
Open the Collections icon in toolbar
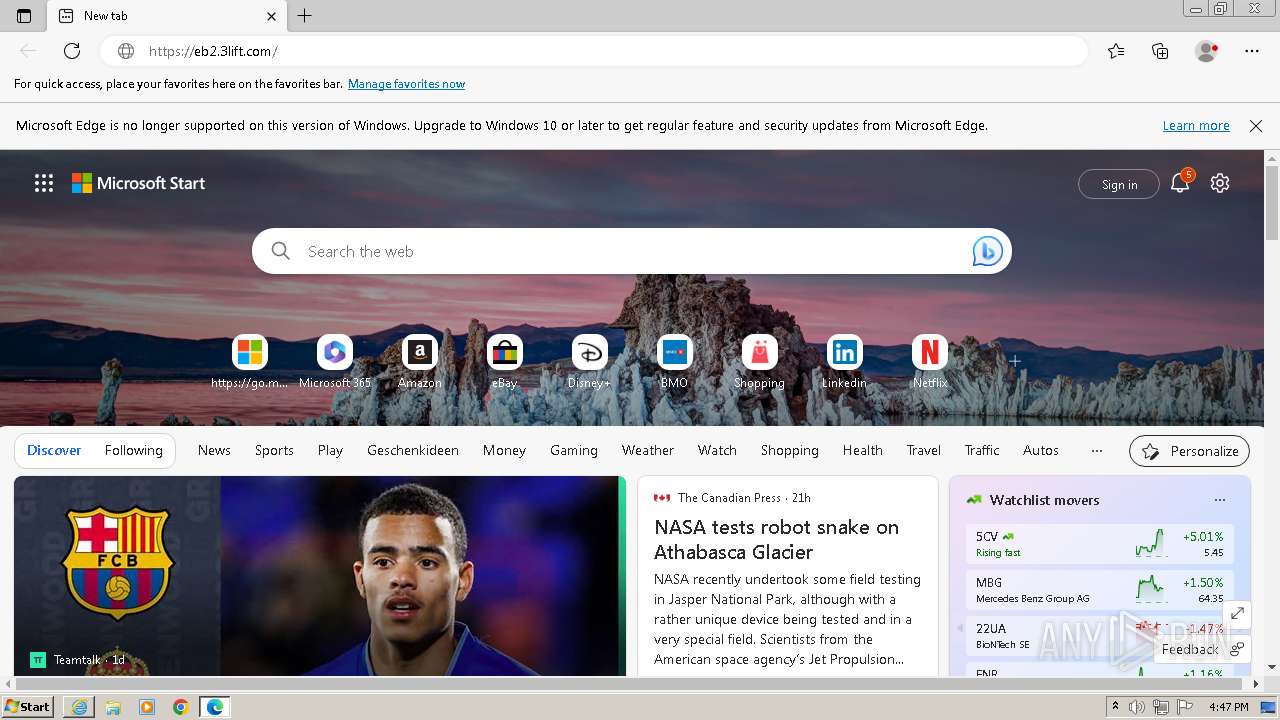(1160, 51)
